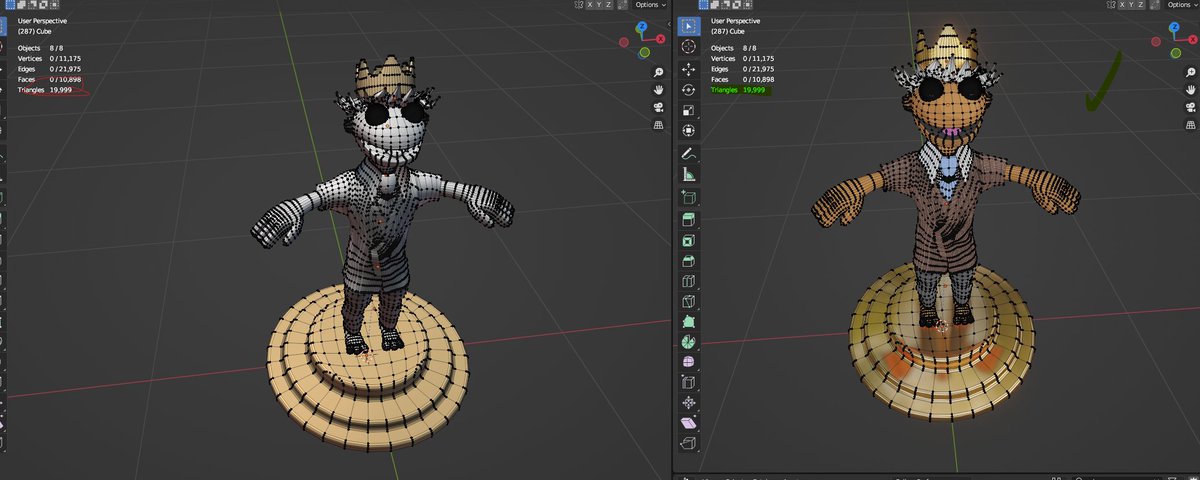1200x480 pixels.
Task: Click the zoom magnifier icon in left viewport
Action: click(659, 72)
